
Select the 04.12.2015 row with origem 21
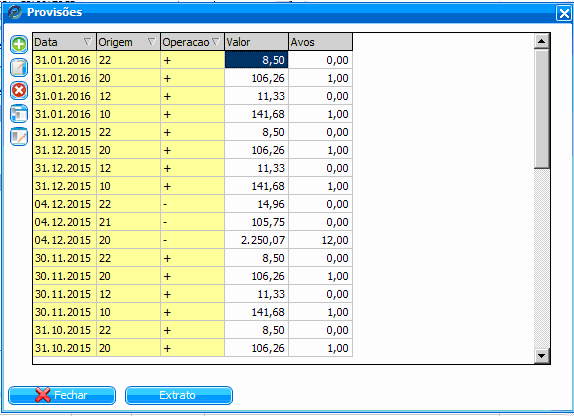coord(193,222)
